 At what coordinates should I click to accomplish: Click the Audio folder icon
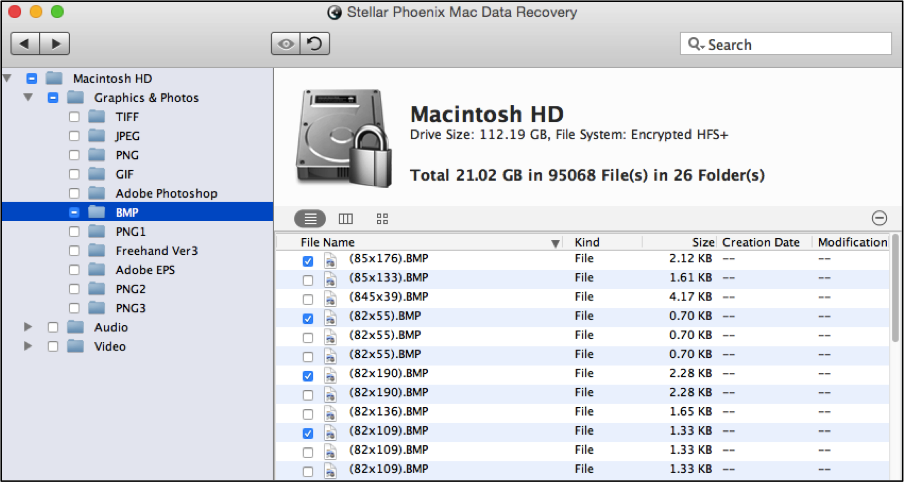[x=76, y=327]
